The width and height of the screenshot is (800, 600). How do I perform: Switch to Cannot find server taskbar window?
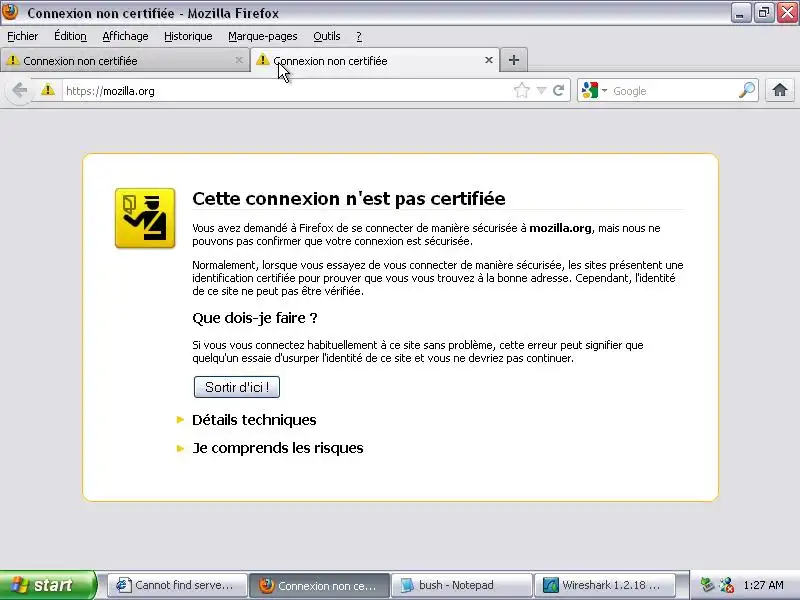177,585
